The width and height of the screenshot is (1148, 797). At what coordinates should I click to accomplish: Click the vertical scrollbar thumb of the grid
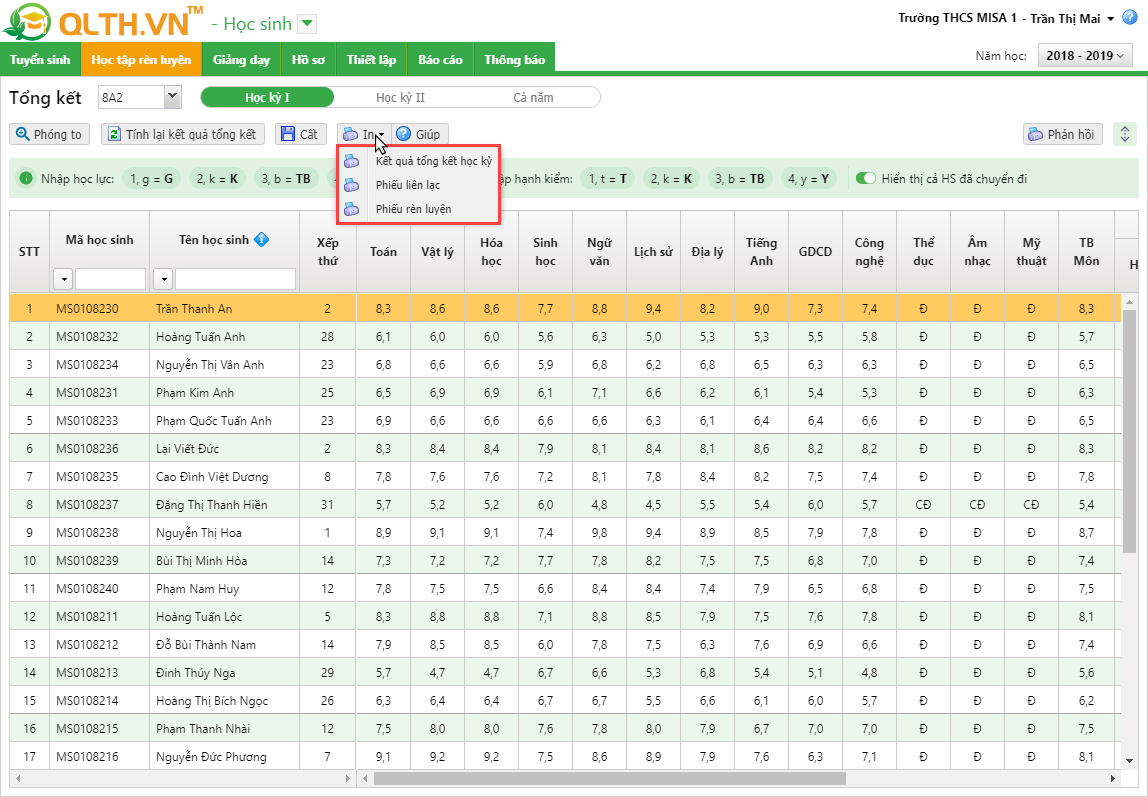click(1129, 430)
